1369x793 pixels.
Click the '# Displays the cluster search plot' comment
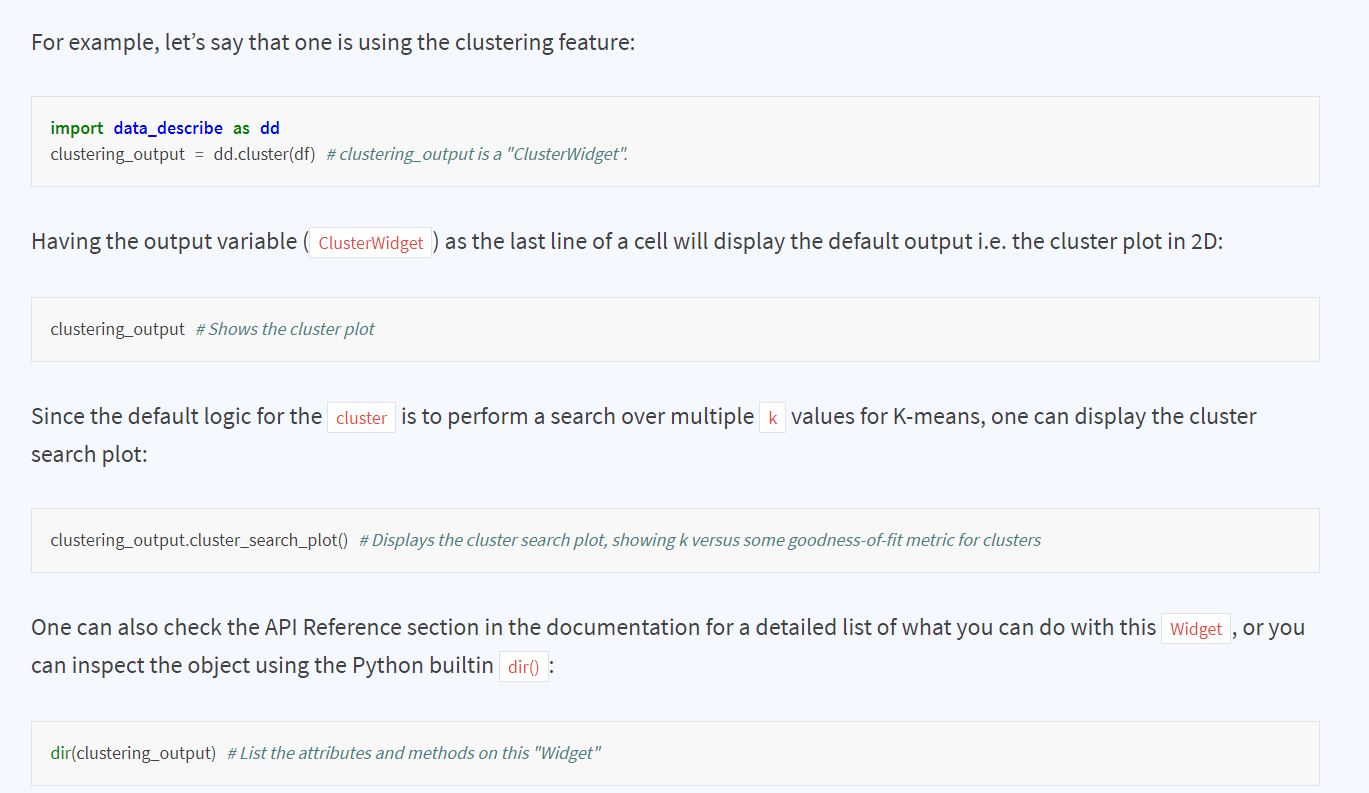coord(700,540)
